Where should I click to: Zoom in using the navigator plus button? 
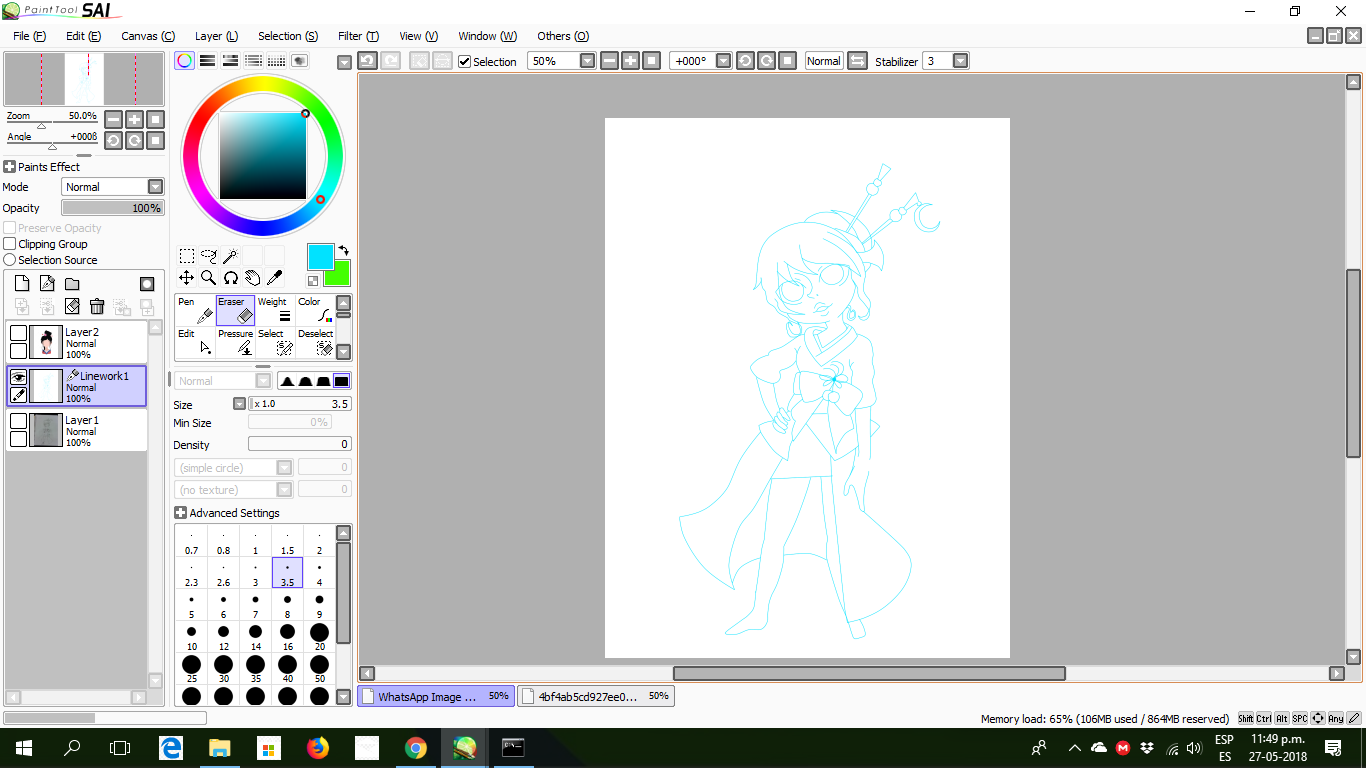click(x=135, y=119)
